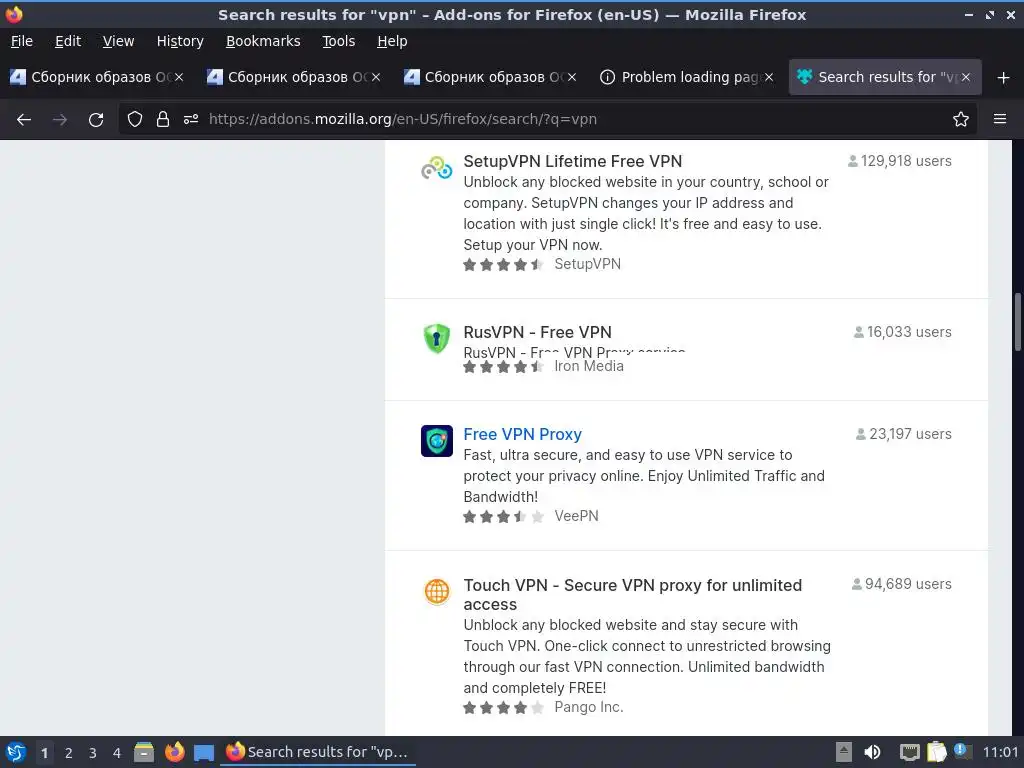Viewport: 1024px width, 768px height.
Task: Click the '23,197 users' count
Action: tap(904, 434)
